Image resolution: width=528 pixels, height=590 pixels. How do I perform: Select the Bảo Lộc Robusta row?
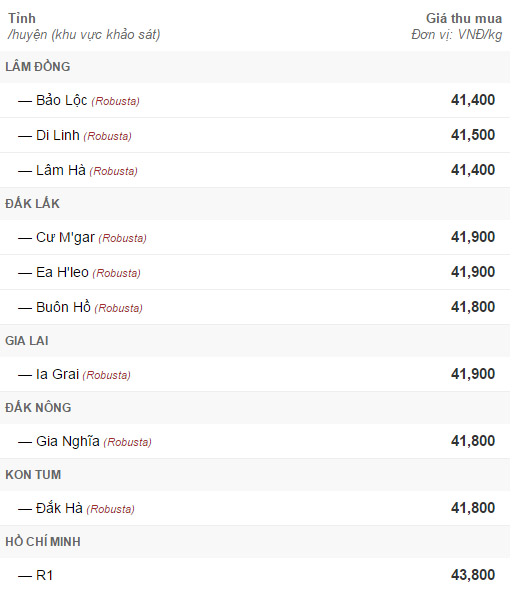point(255,100)
